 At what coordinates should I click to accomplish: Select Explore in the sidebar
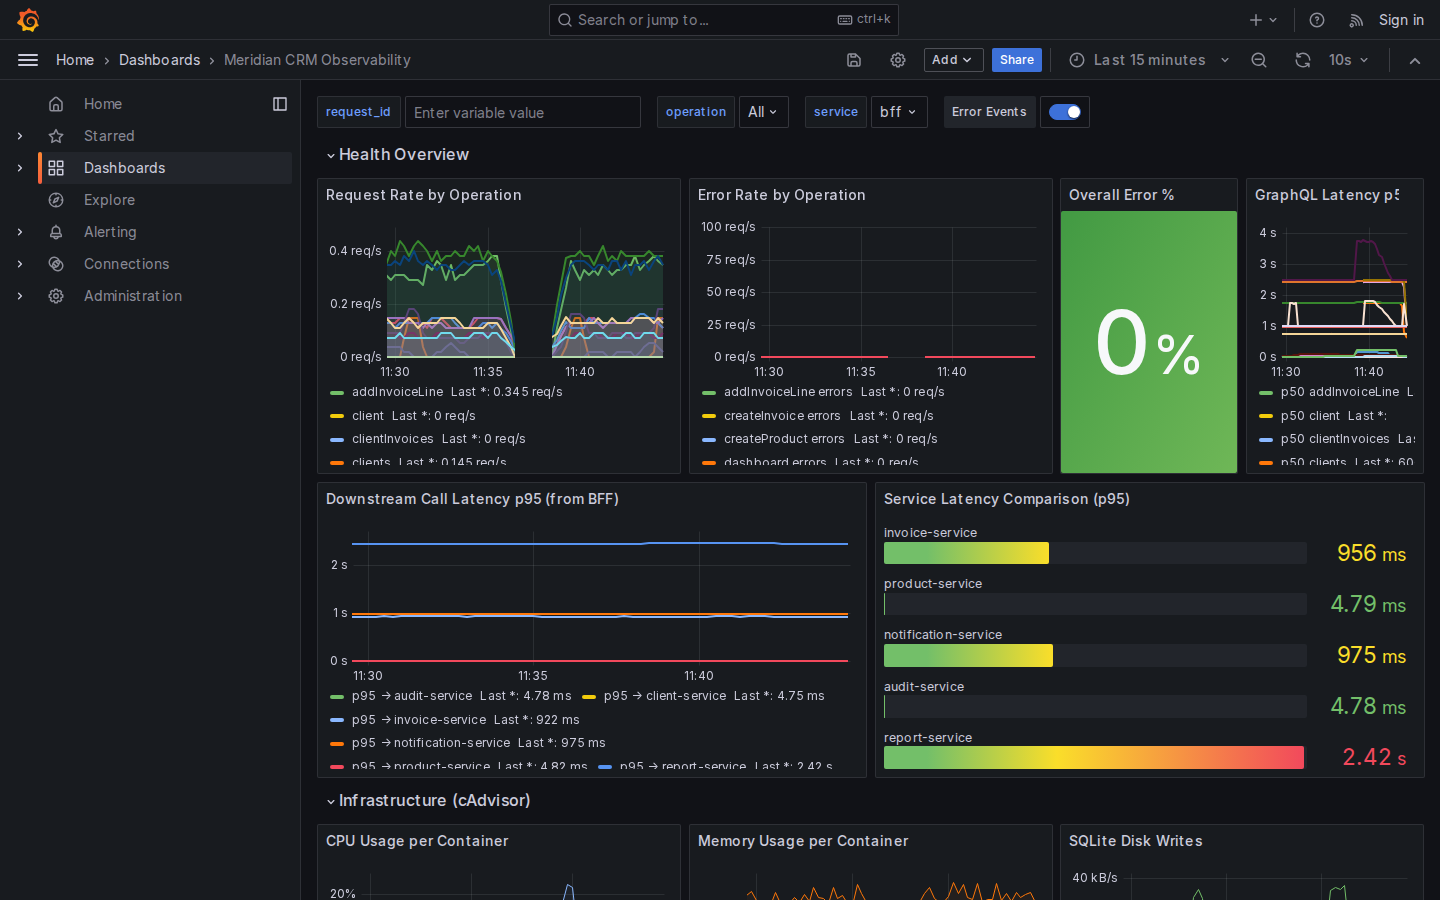109,200
